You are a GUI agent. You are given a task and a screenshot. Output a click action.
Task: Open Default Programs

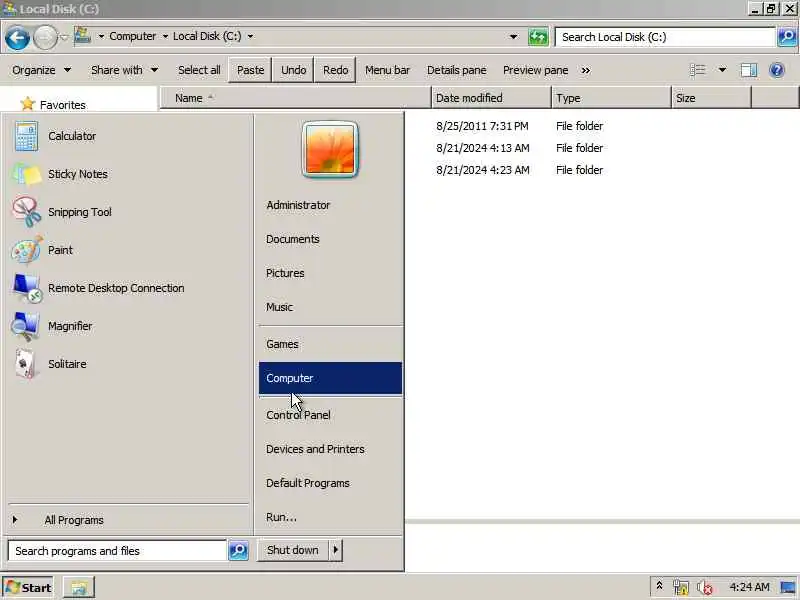(x=330, y=483)
